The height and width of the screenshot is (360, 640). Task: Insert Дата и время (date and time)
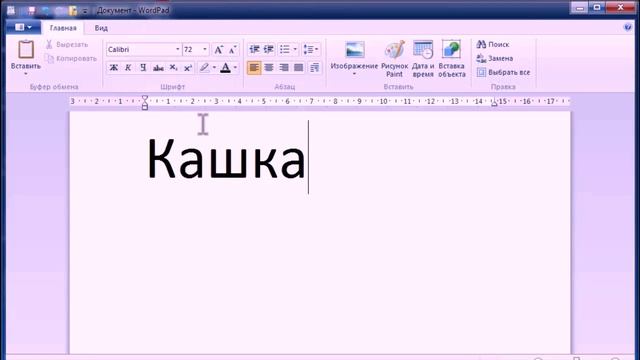423,58
